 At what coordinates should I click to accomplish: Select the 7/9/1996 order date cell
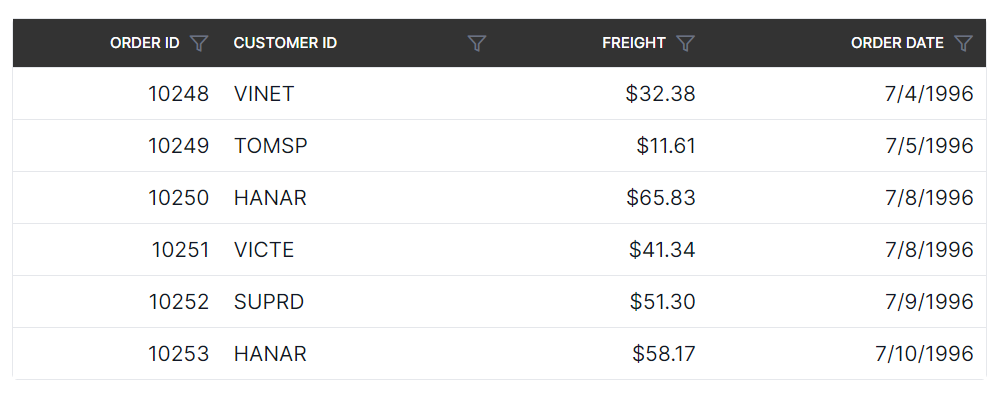847,302
